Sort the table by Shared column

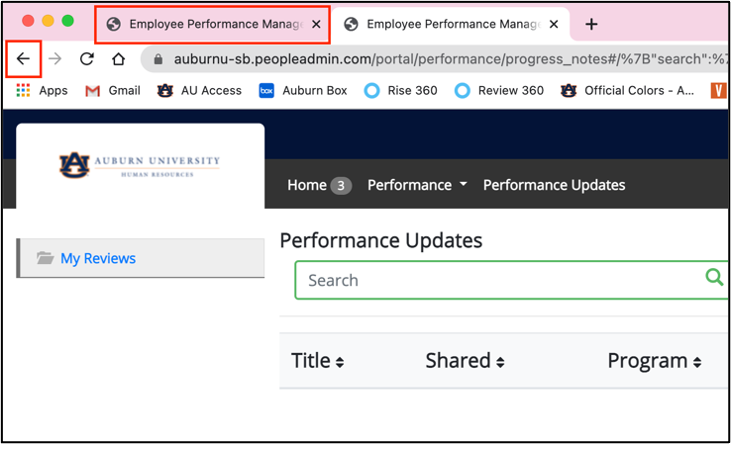coord(465,361)
